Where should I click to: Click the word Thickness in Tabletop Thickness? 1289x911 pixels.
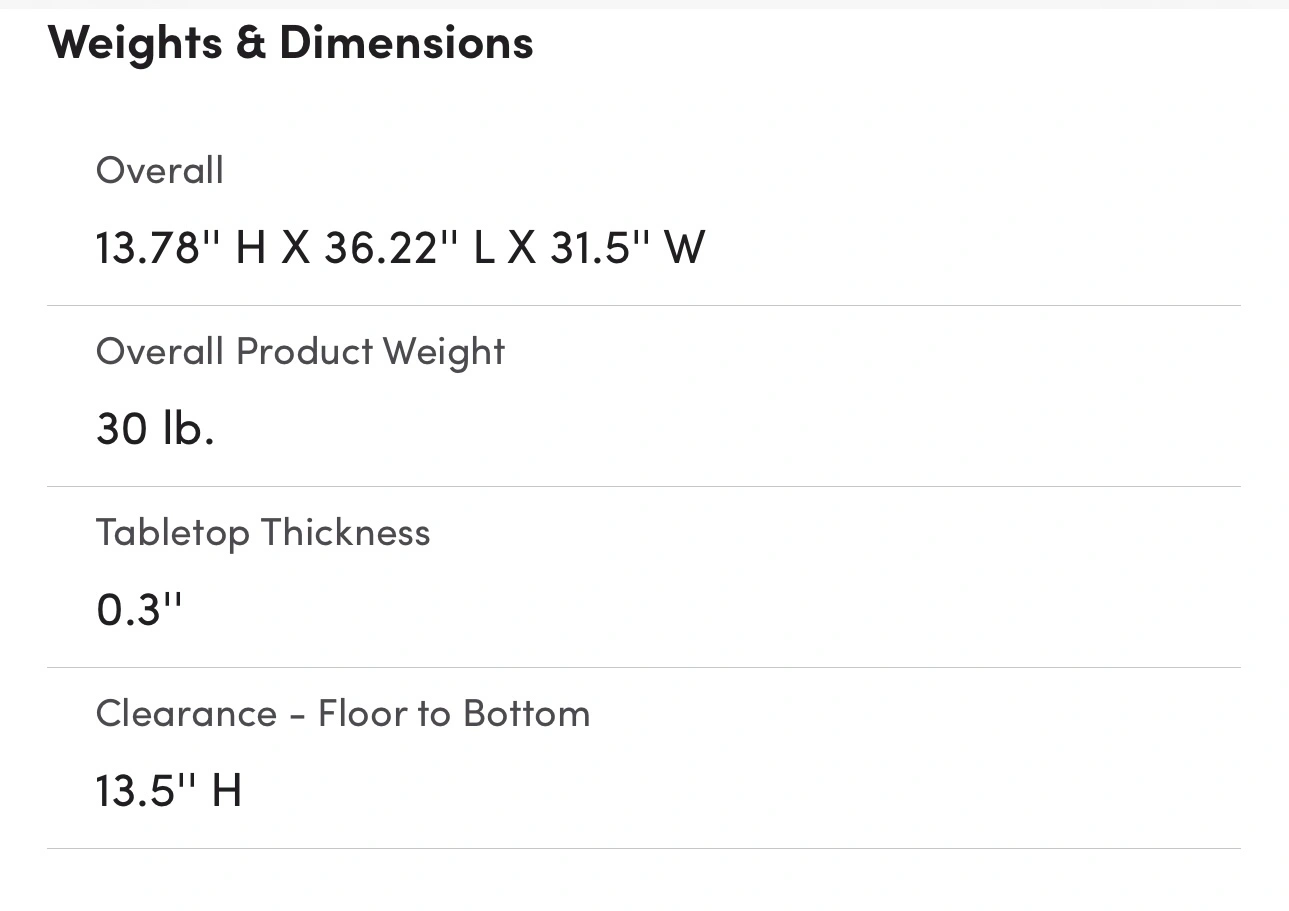(x=346, y=532)
